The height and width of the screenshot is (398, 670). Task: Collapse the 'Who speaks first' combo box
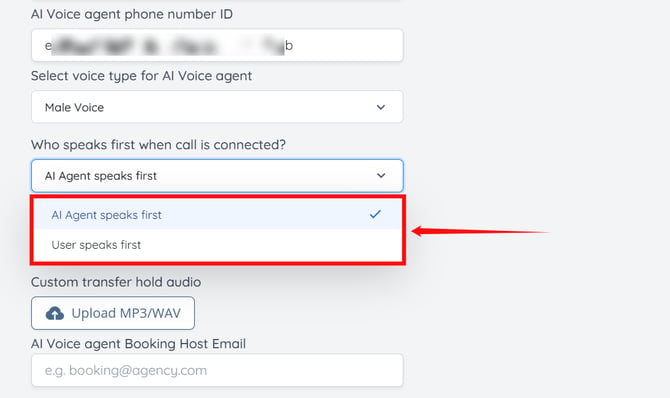tap(217, 176)
